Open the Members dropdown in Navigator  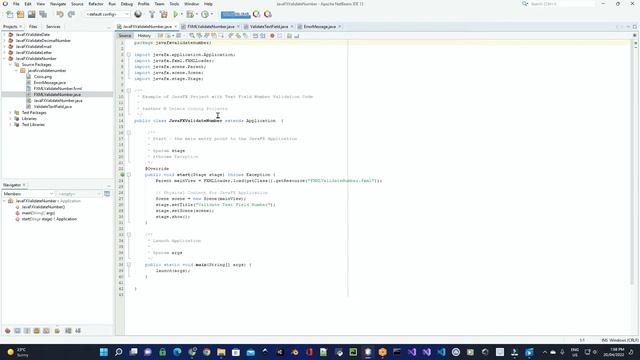point(28,194)
